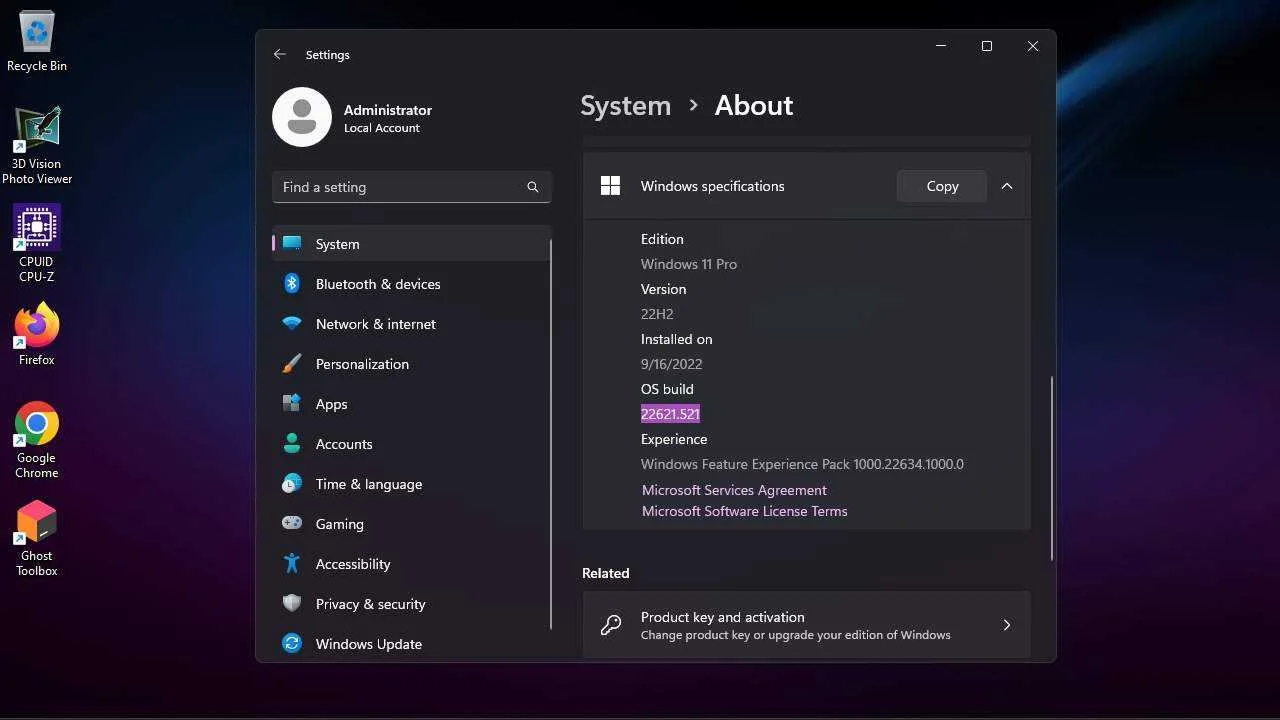
Task: Open Network & internet settings
Action: click(411, 324)
